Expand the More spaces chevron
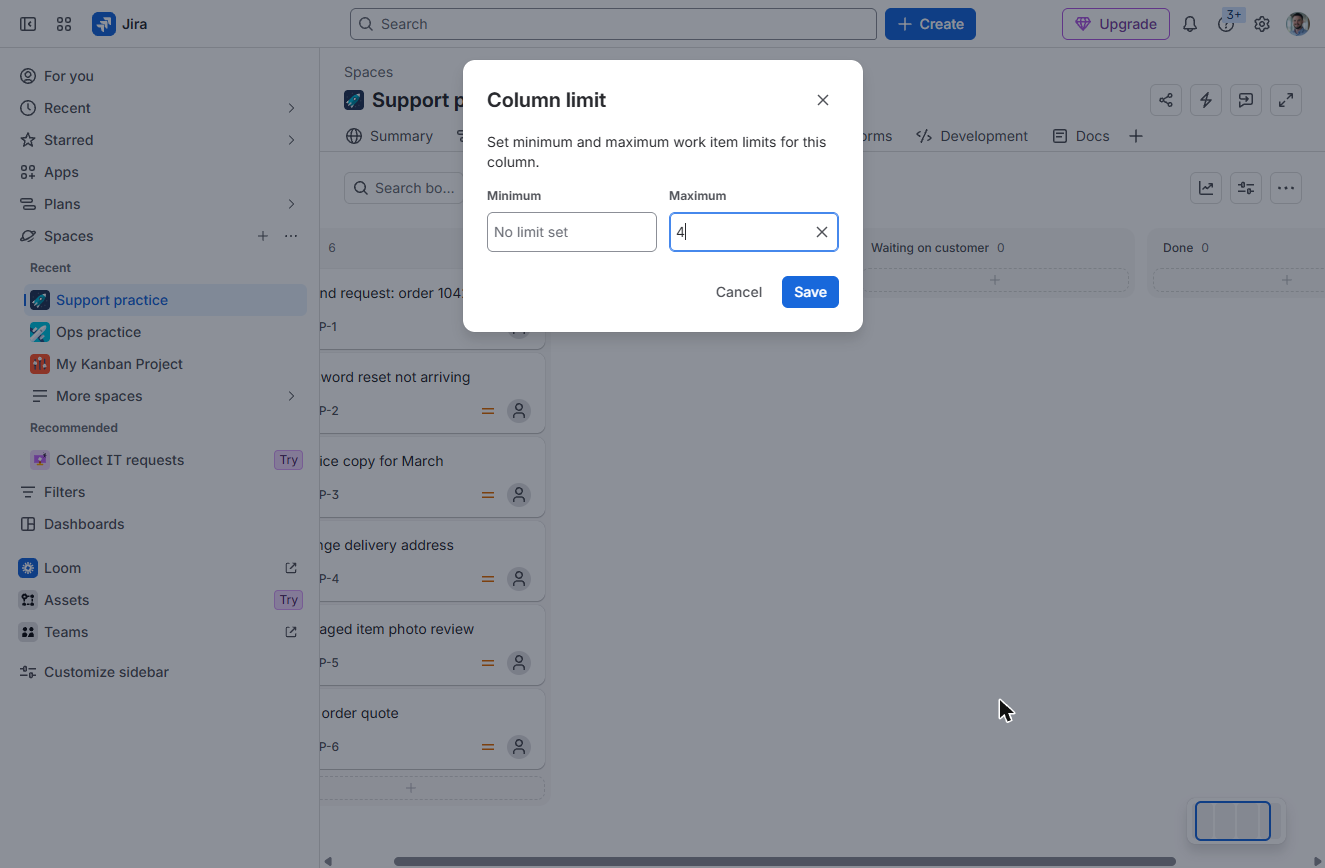 (x=291, y=396)
